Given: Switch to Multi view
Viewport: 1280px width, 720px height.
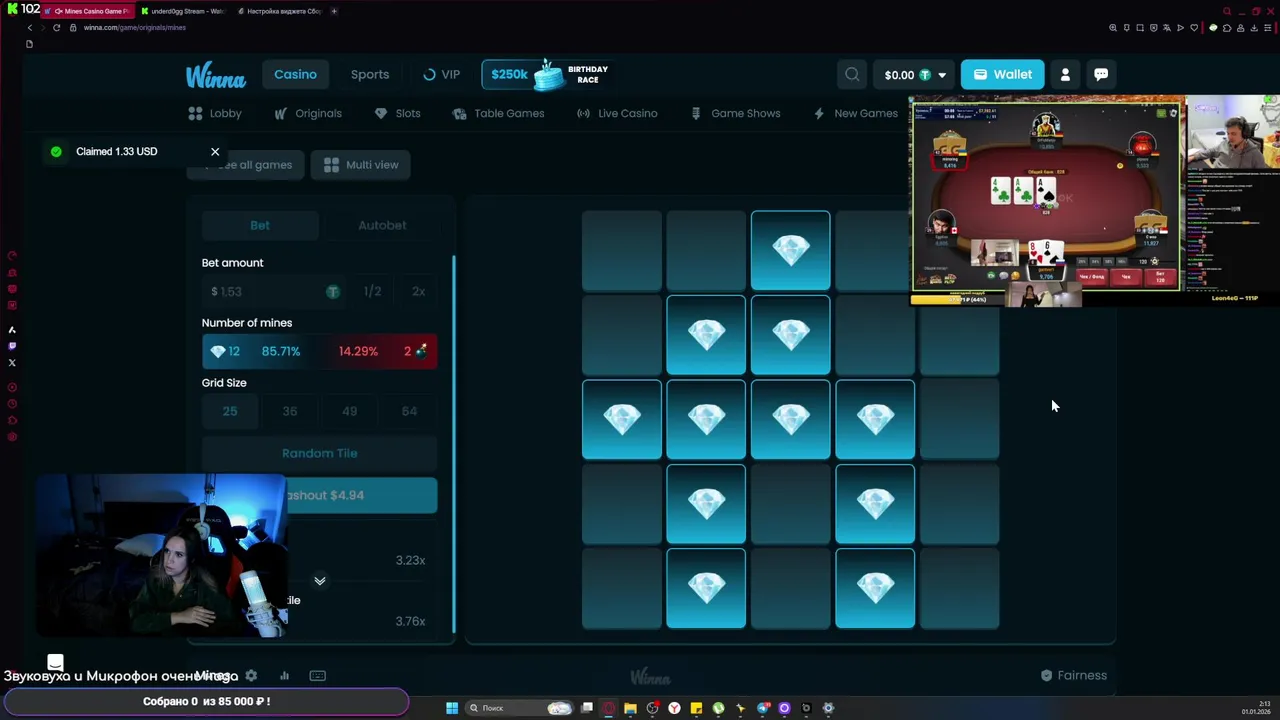Looking at the screenshot, I should [361, 165].
